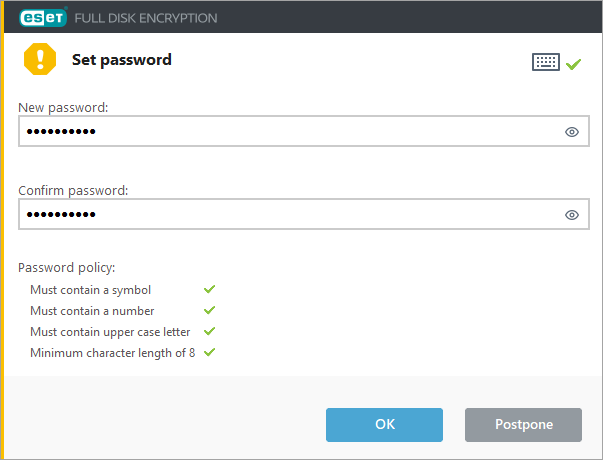This screenshot has width=603, height=460.
Task: Click the green keyboard check mark
Action: [x=573, y=64]
